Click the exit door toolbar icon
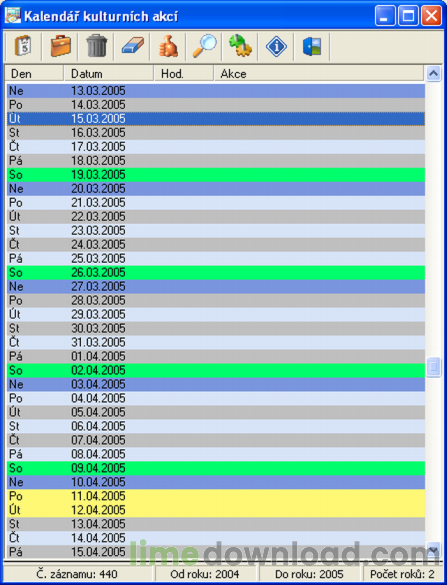447x585 pixels. click(312, 46)
